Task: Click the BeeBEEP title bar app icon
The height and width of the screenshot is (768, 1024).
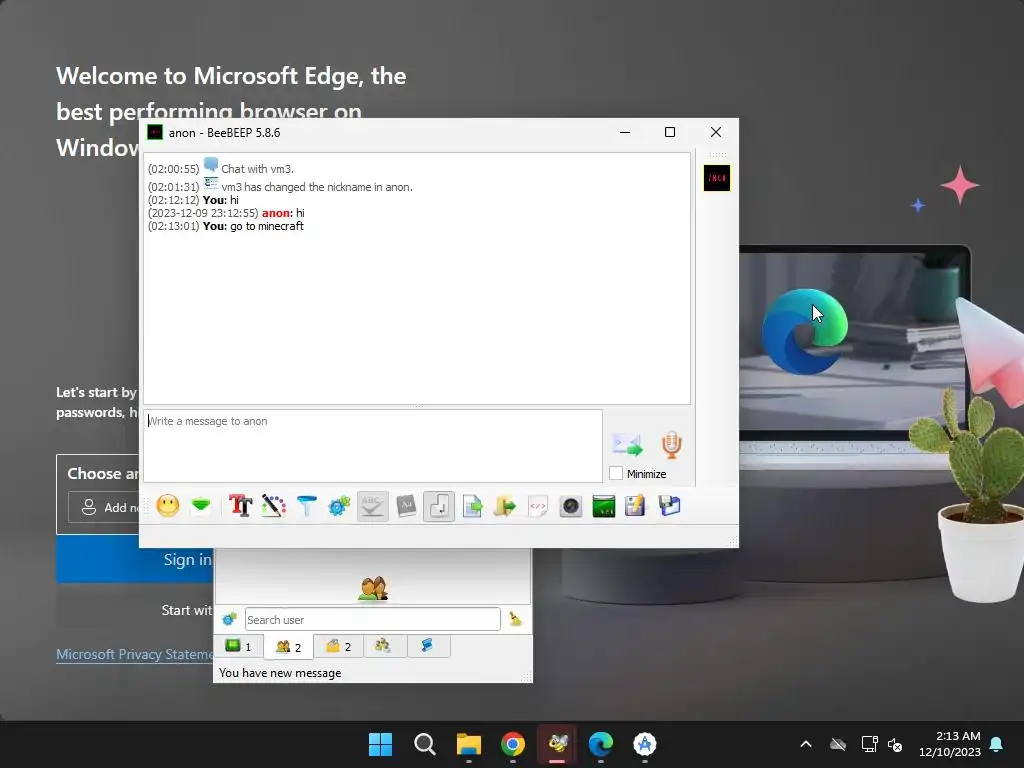Action: [x=155, y=133]
